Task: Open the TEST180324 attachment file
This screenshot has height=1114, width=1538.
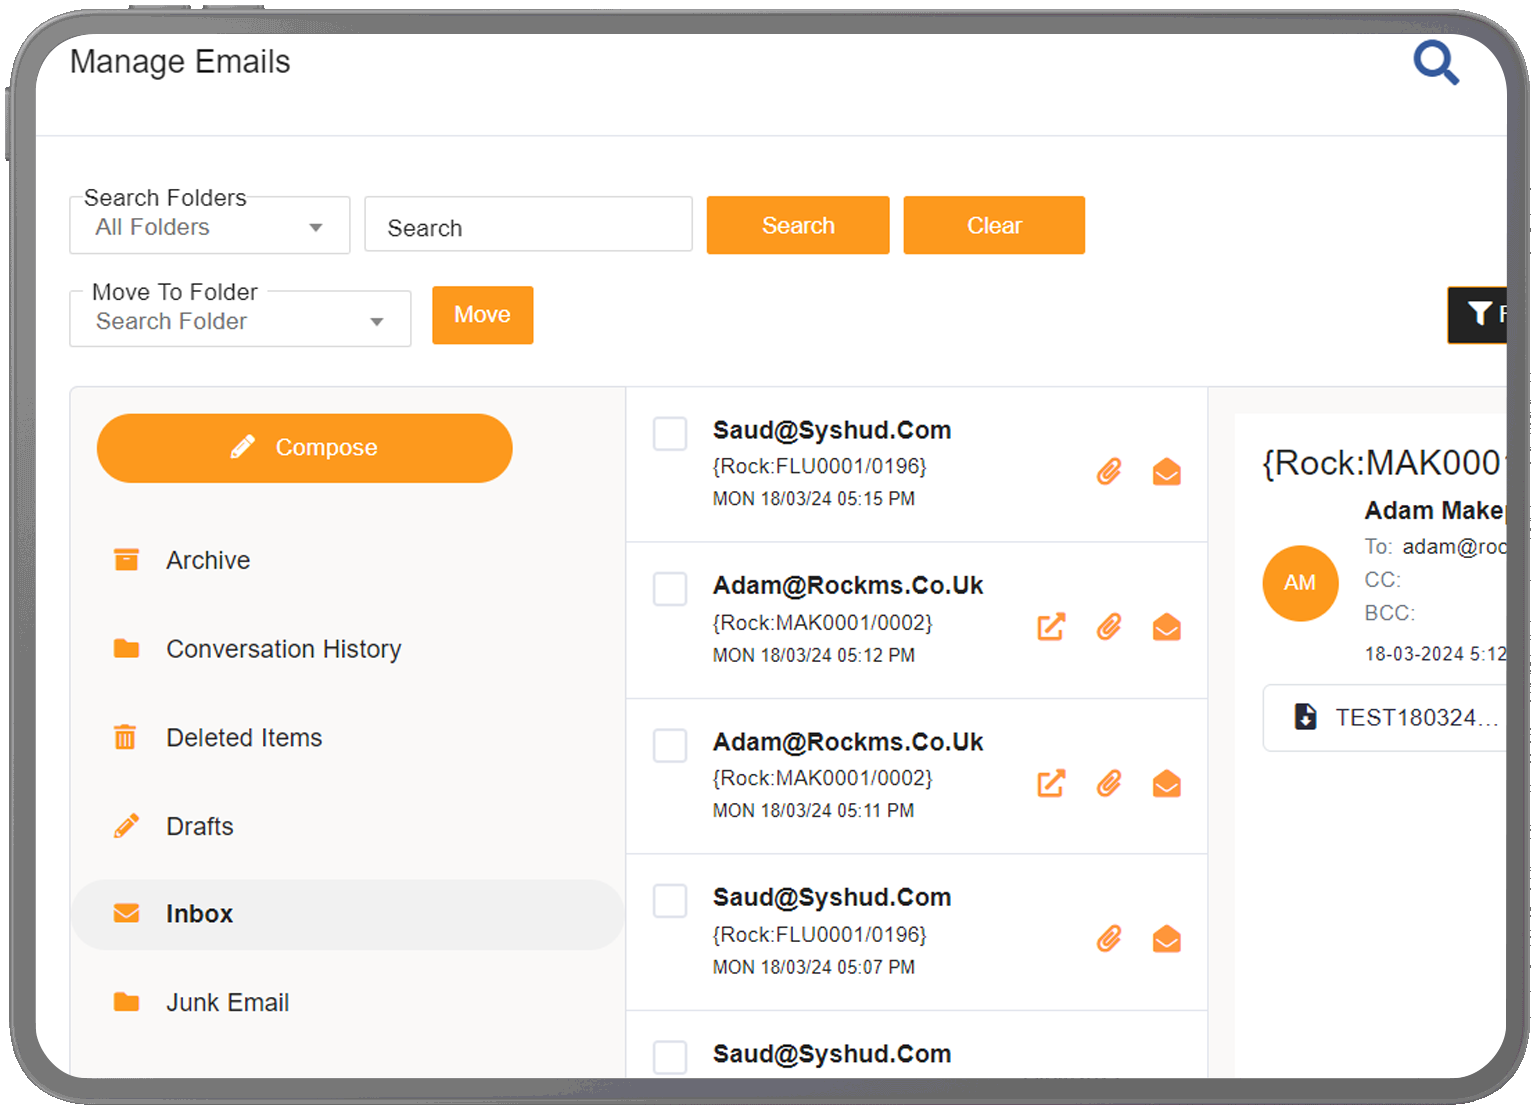Action: (x=1386, y=717)
